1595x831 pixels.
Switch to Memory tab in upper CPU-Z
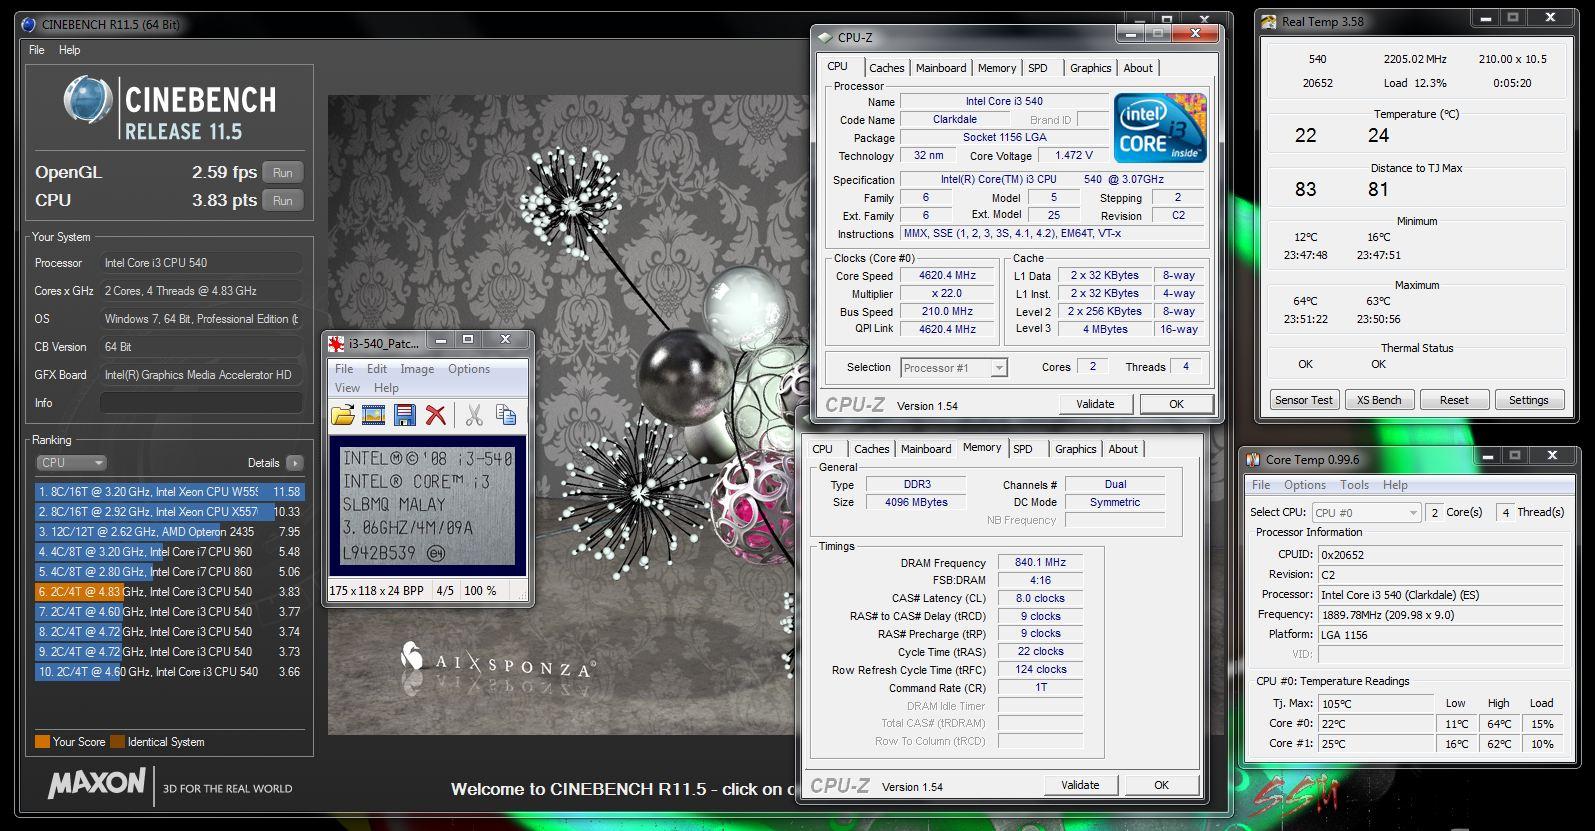[x=997, y=68]
